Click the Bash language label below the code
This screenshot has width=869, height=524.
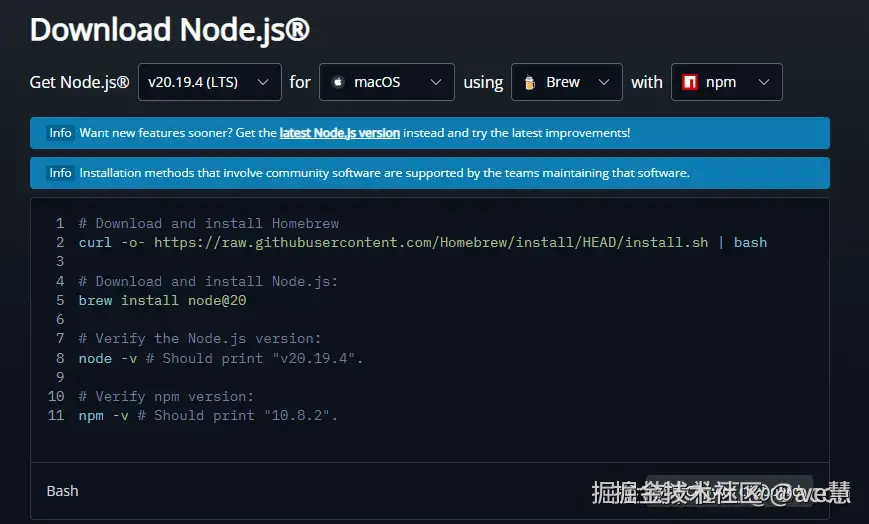(63, 491)
